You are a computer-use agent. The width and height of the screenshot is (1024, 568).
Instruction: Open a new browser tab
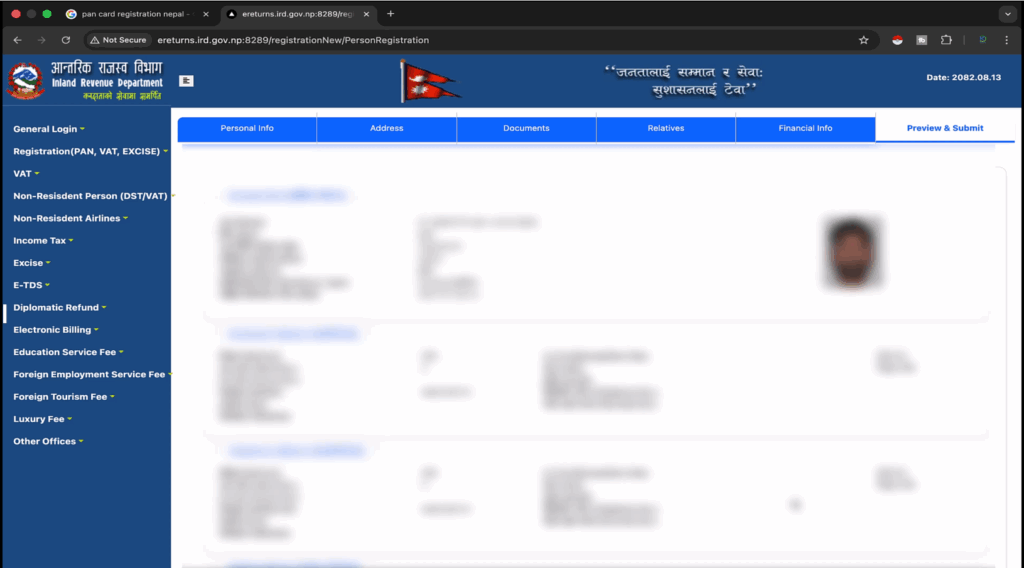390,14
